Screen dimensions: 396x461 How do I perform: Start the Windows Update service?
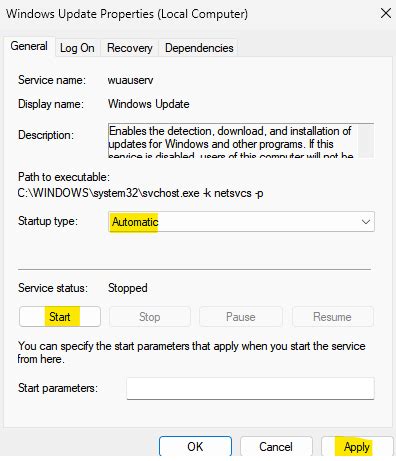(60, 316)
